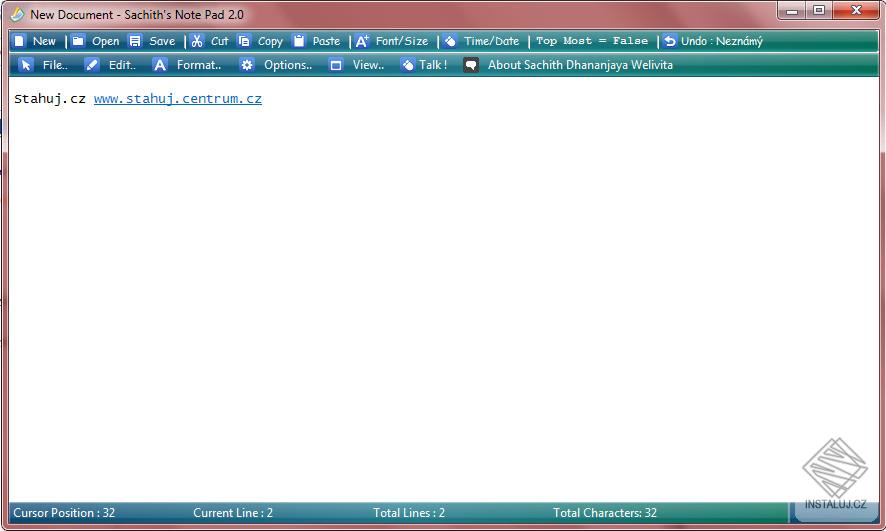Select the Talk ! menu label
Image resolution: width=886 pixels, height=531 pixels.
tap(433, 65)
